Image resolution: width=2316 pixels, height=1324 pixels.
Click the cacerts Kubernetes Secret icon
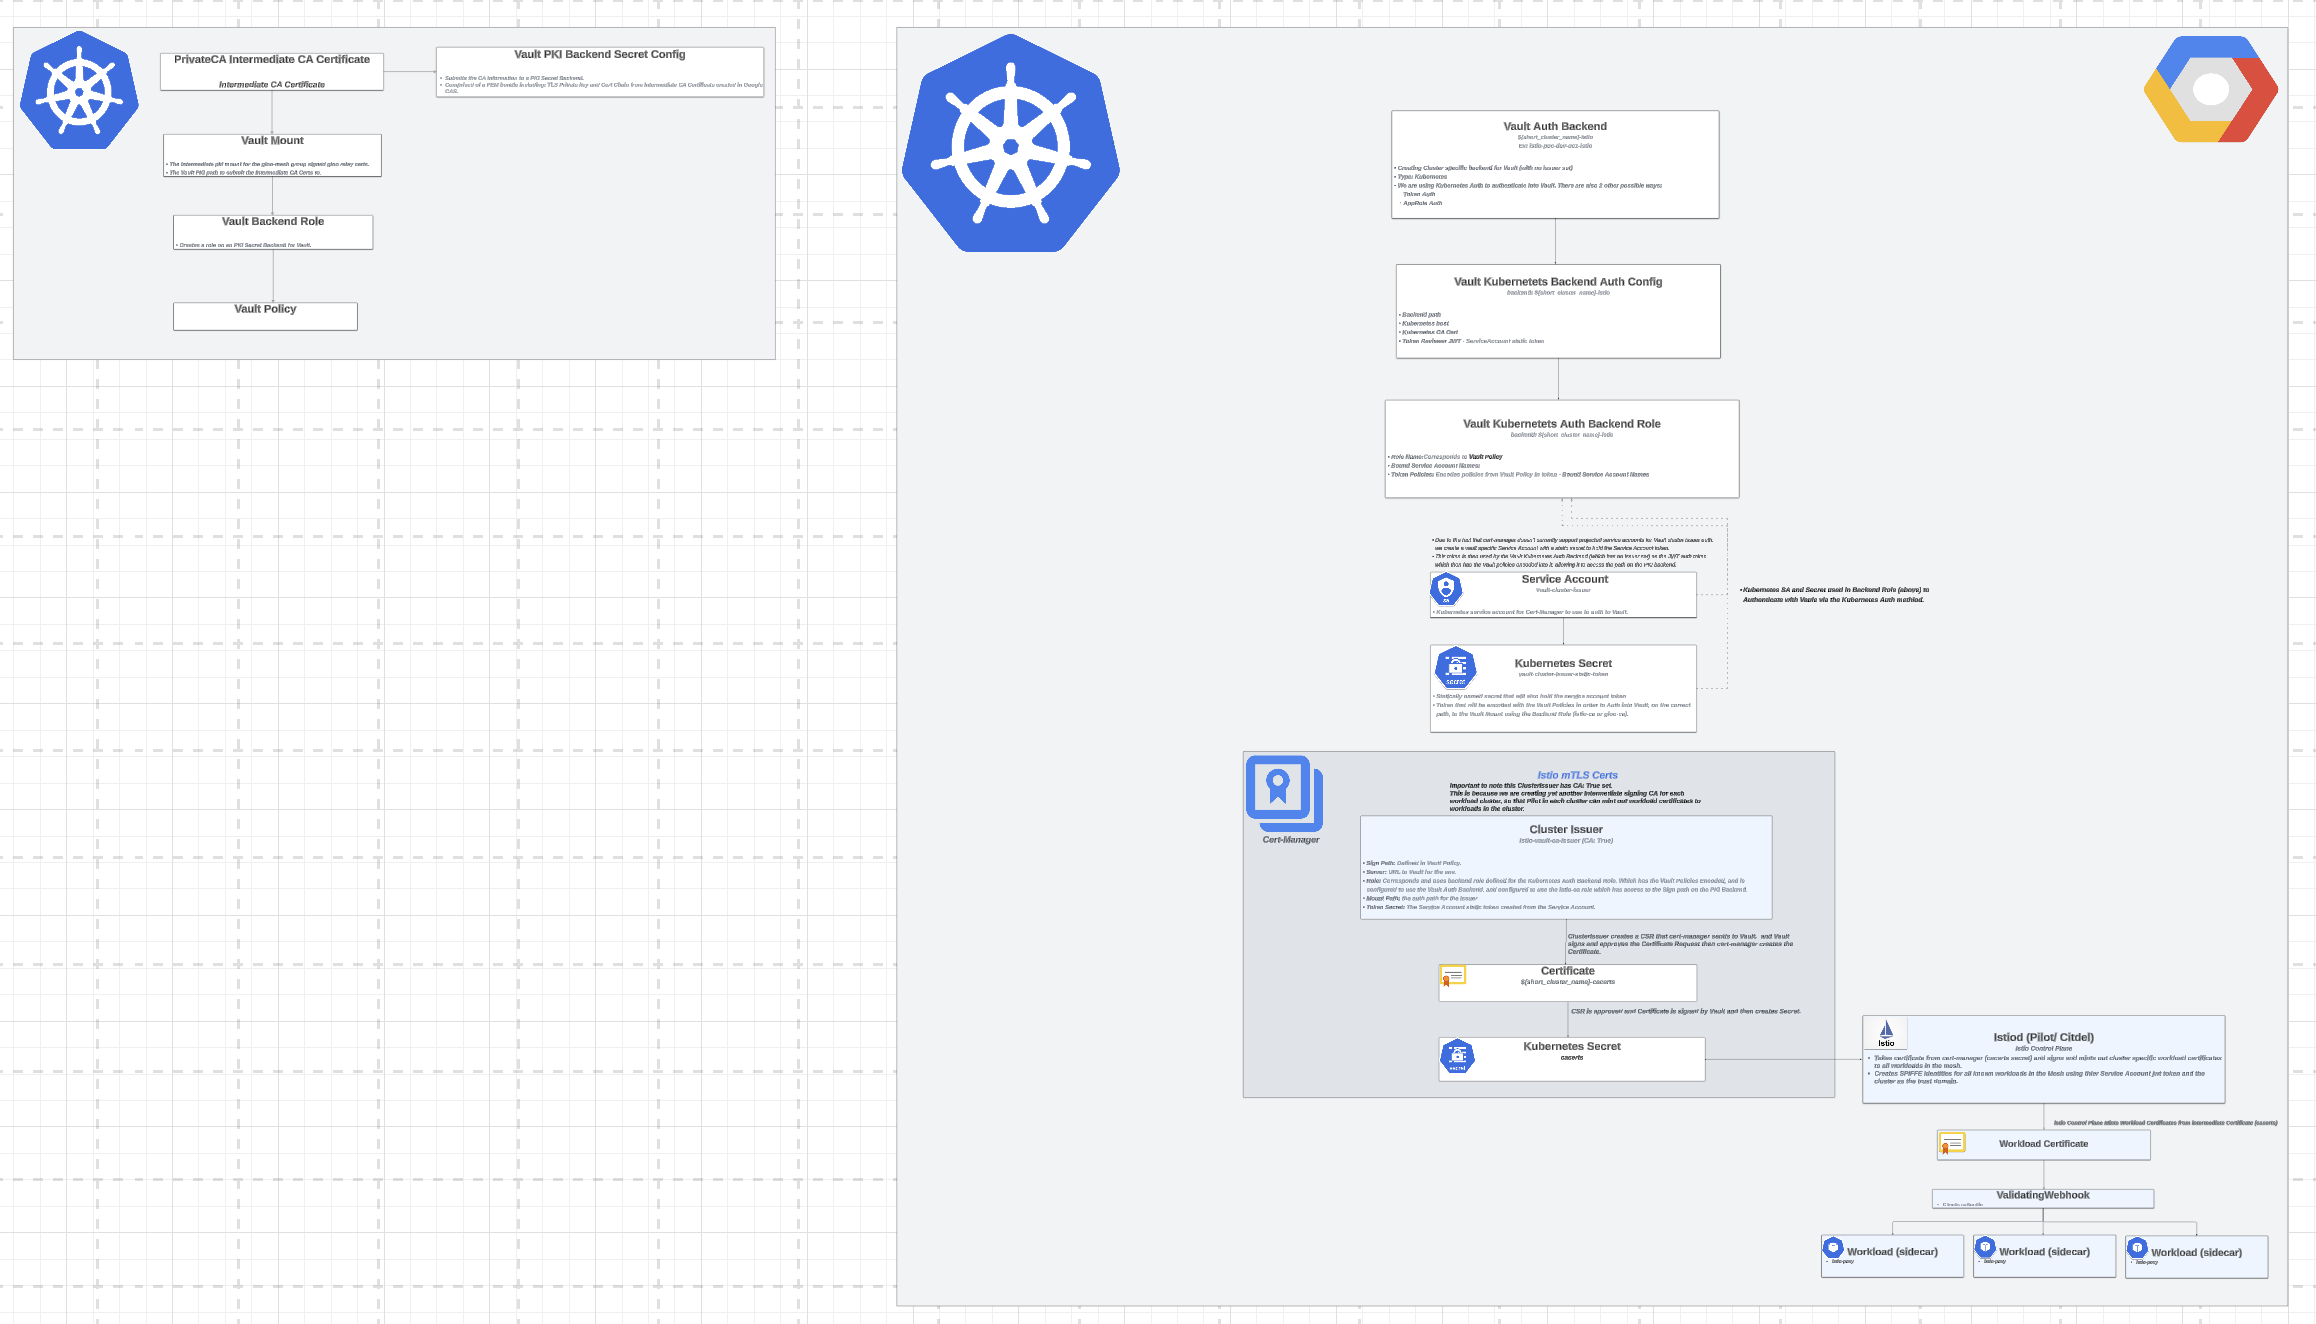click(1457, 1056)
